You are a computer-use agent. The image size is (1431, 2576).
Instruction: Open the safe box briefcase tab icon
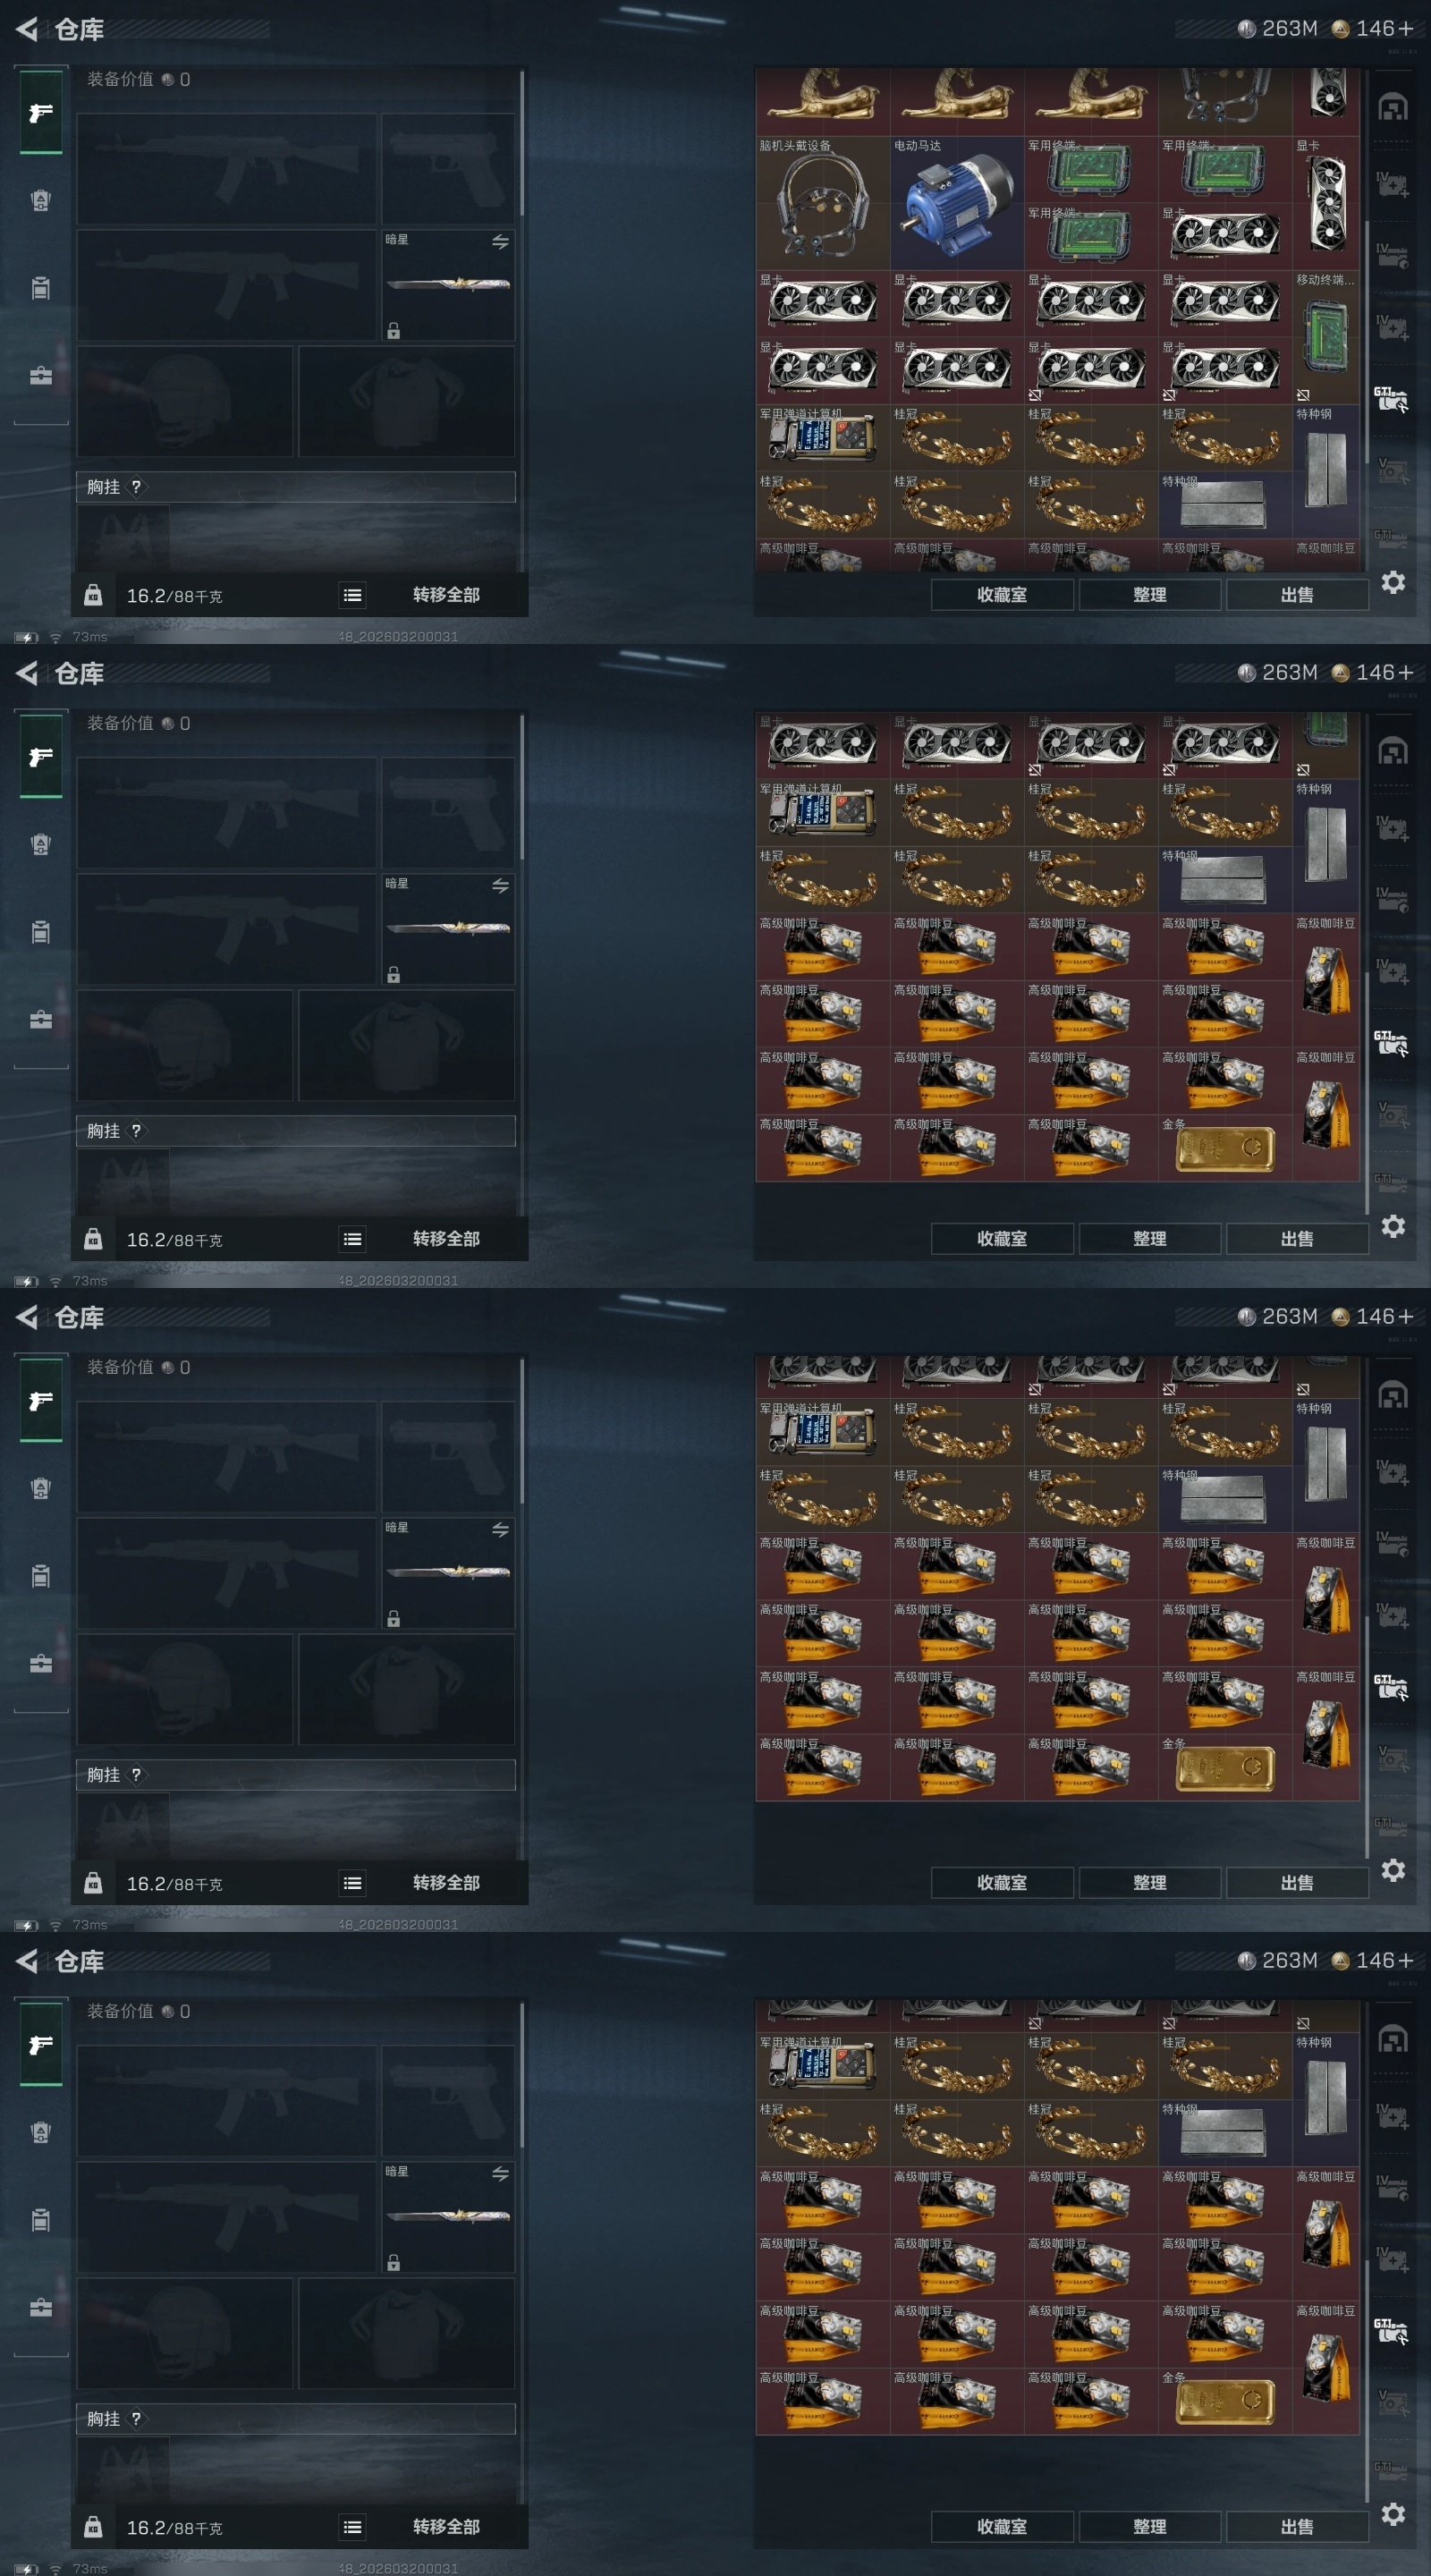[x=41, y=376]
